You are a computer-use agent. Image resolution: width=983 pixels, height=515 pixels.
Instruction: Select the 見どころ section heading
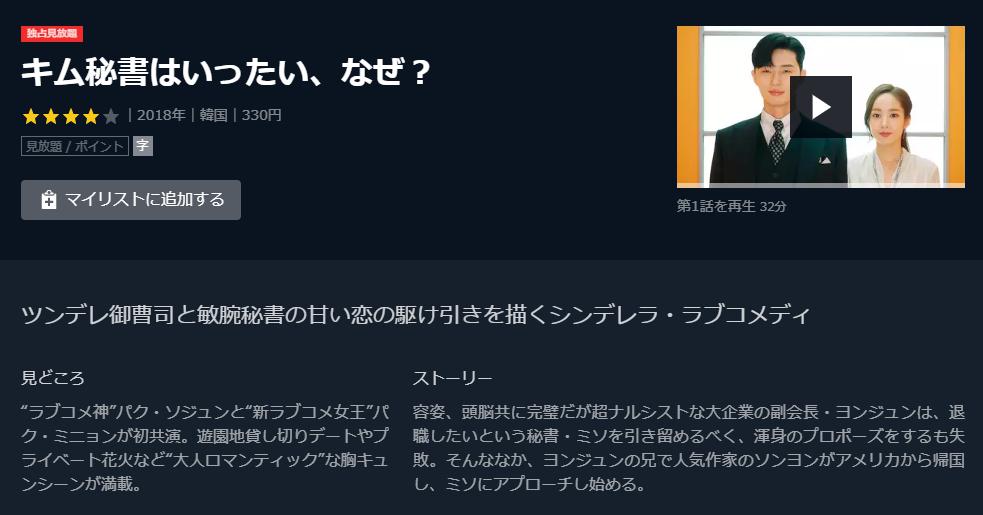click(x=53, y=378)
